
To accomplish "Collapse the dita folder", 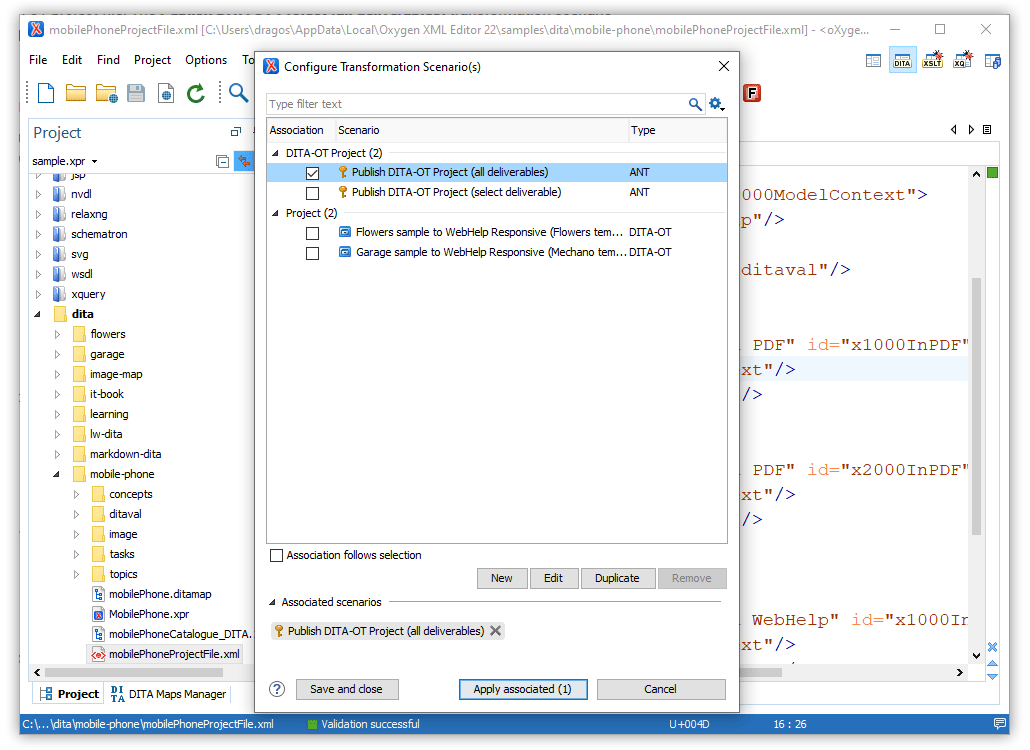I will (37, 315).
